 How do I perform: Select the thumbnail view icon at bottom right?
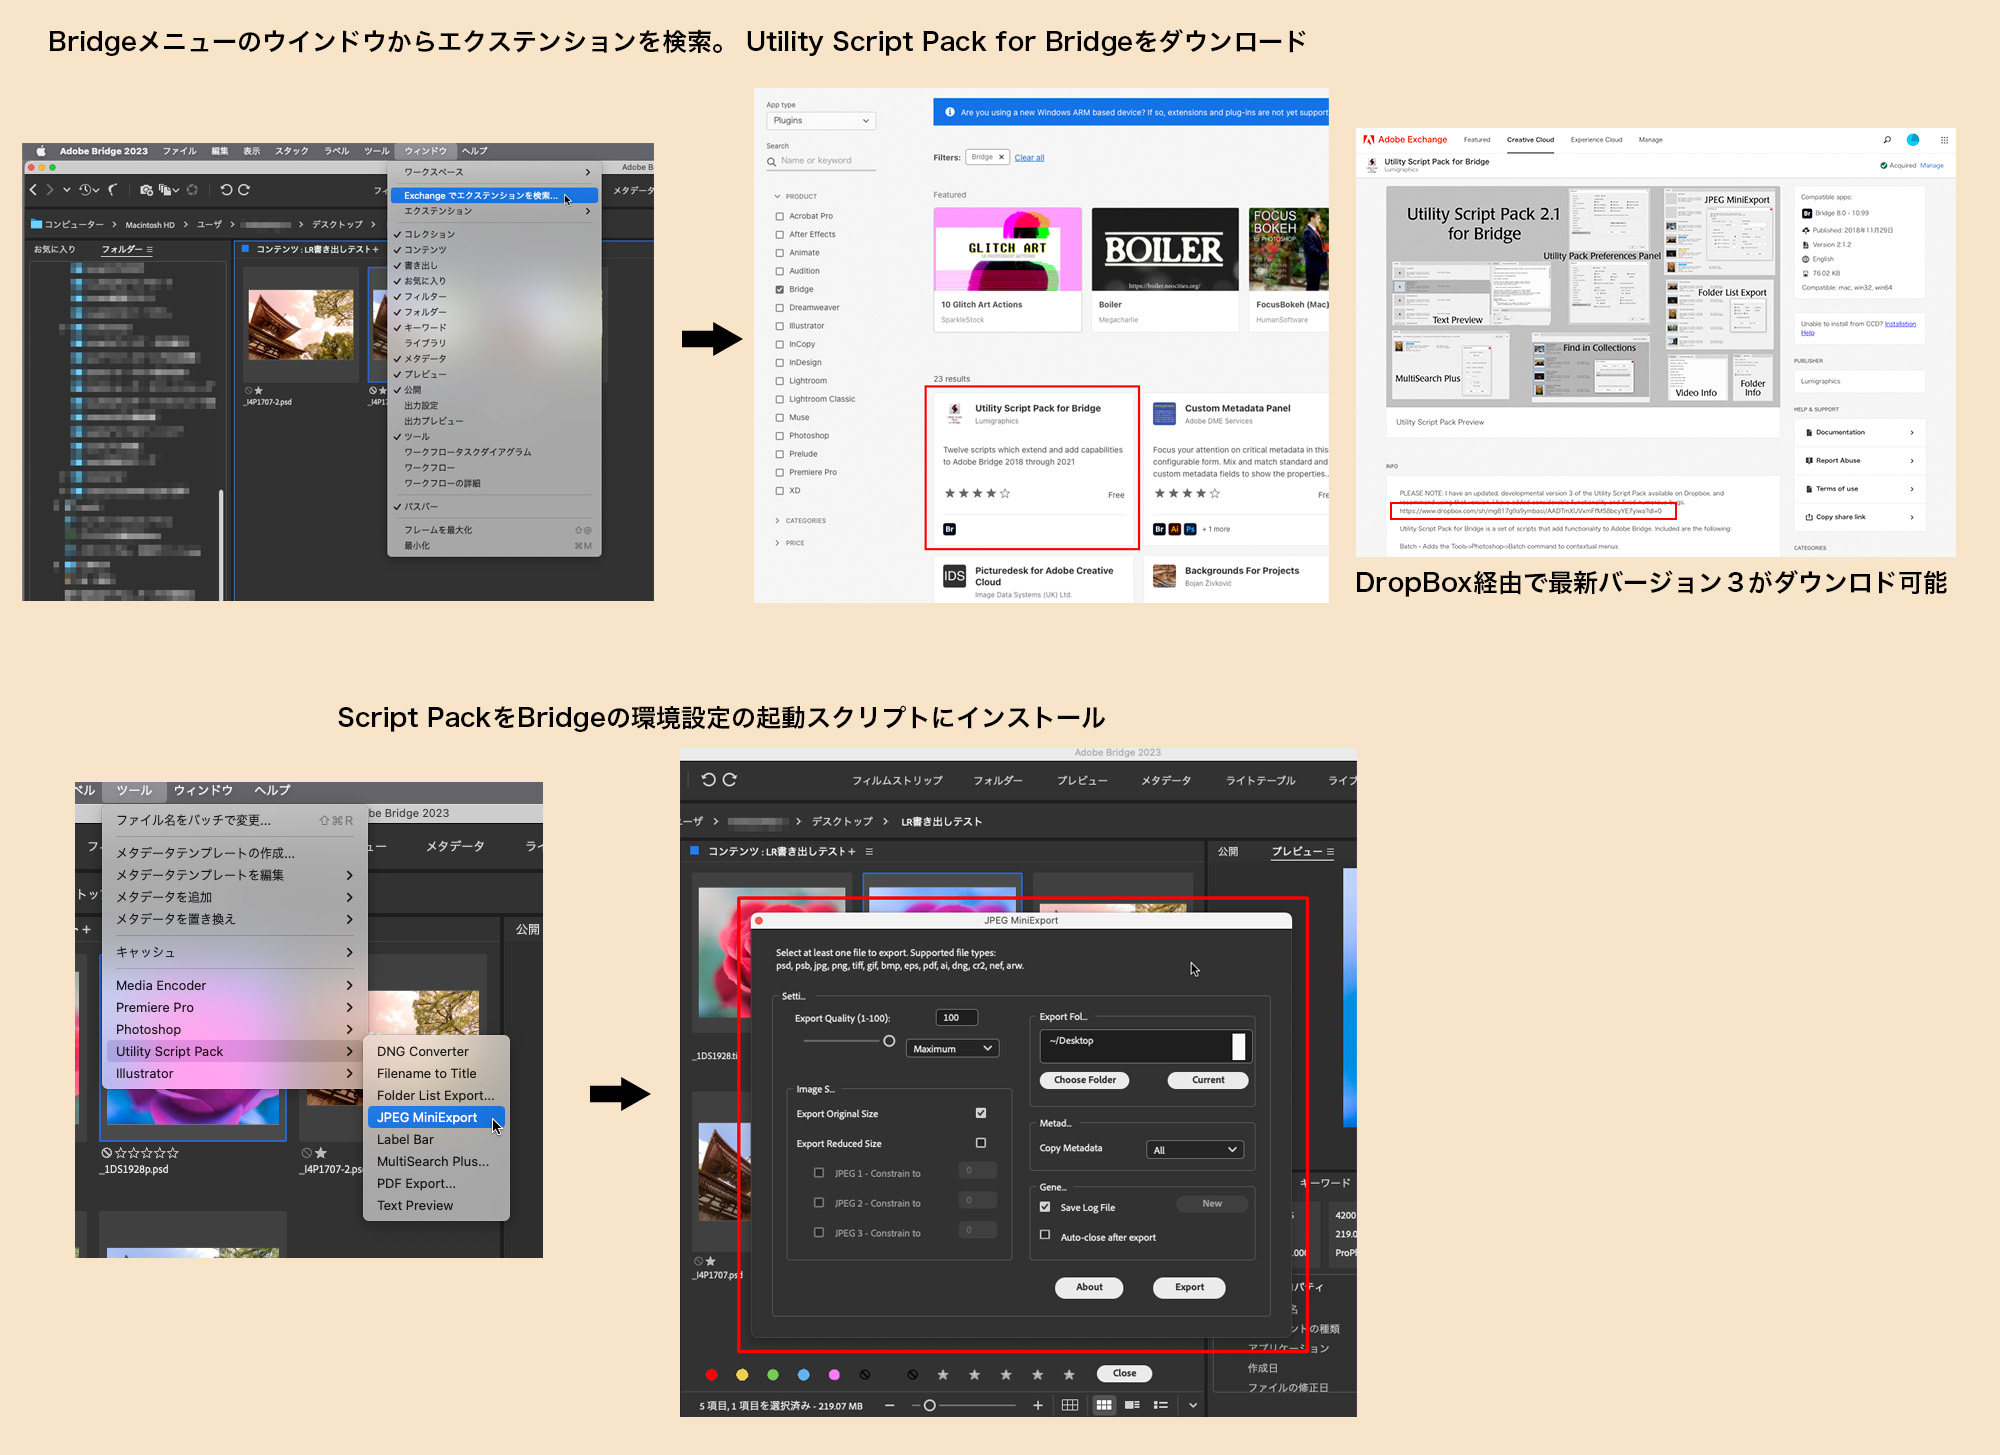click(x=1104, y=1404)
